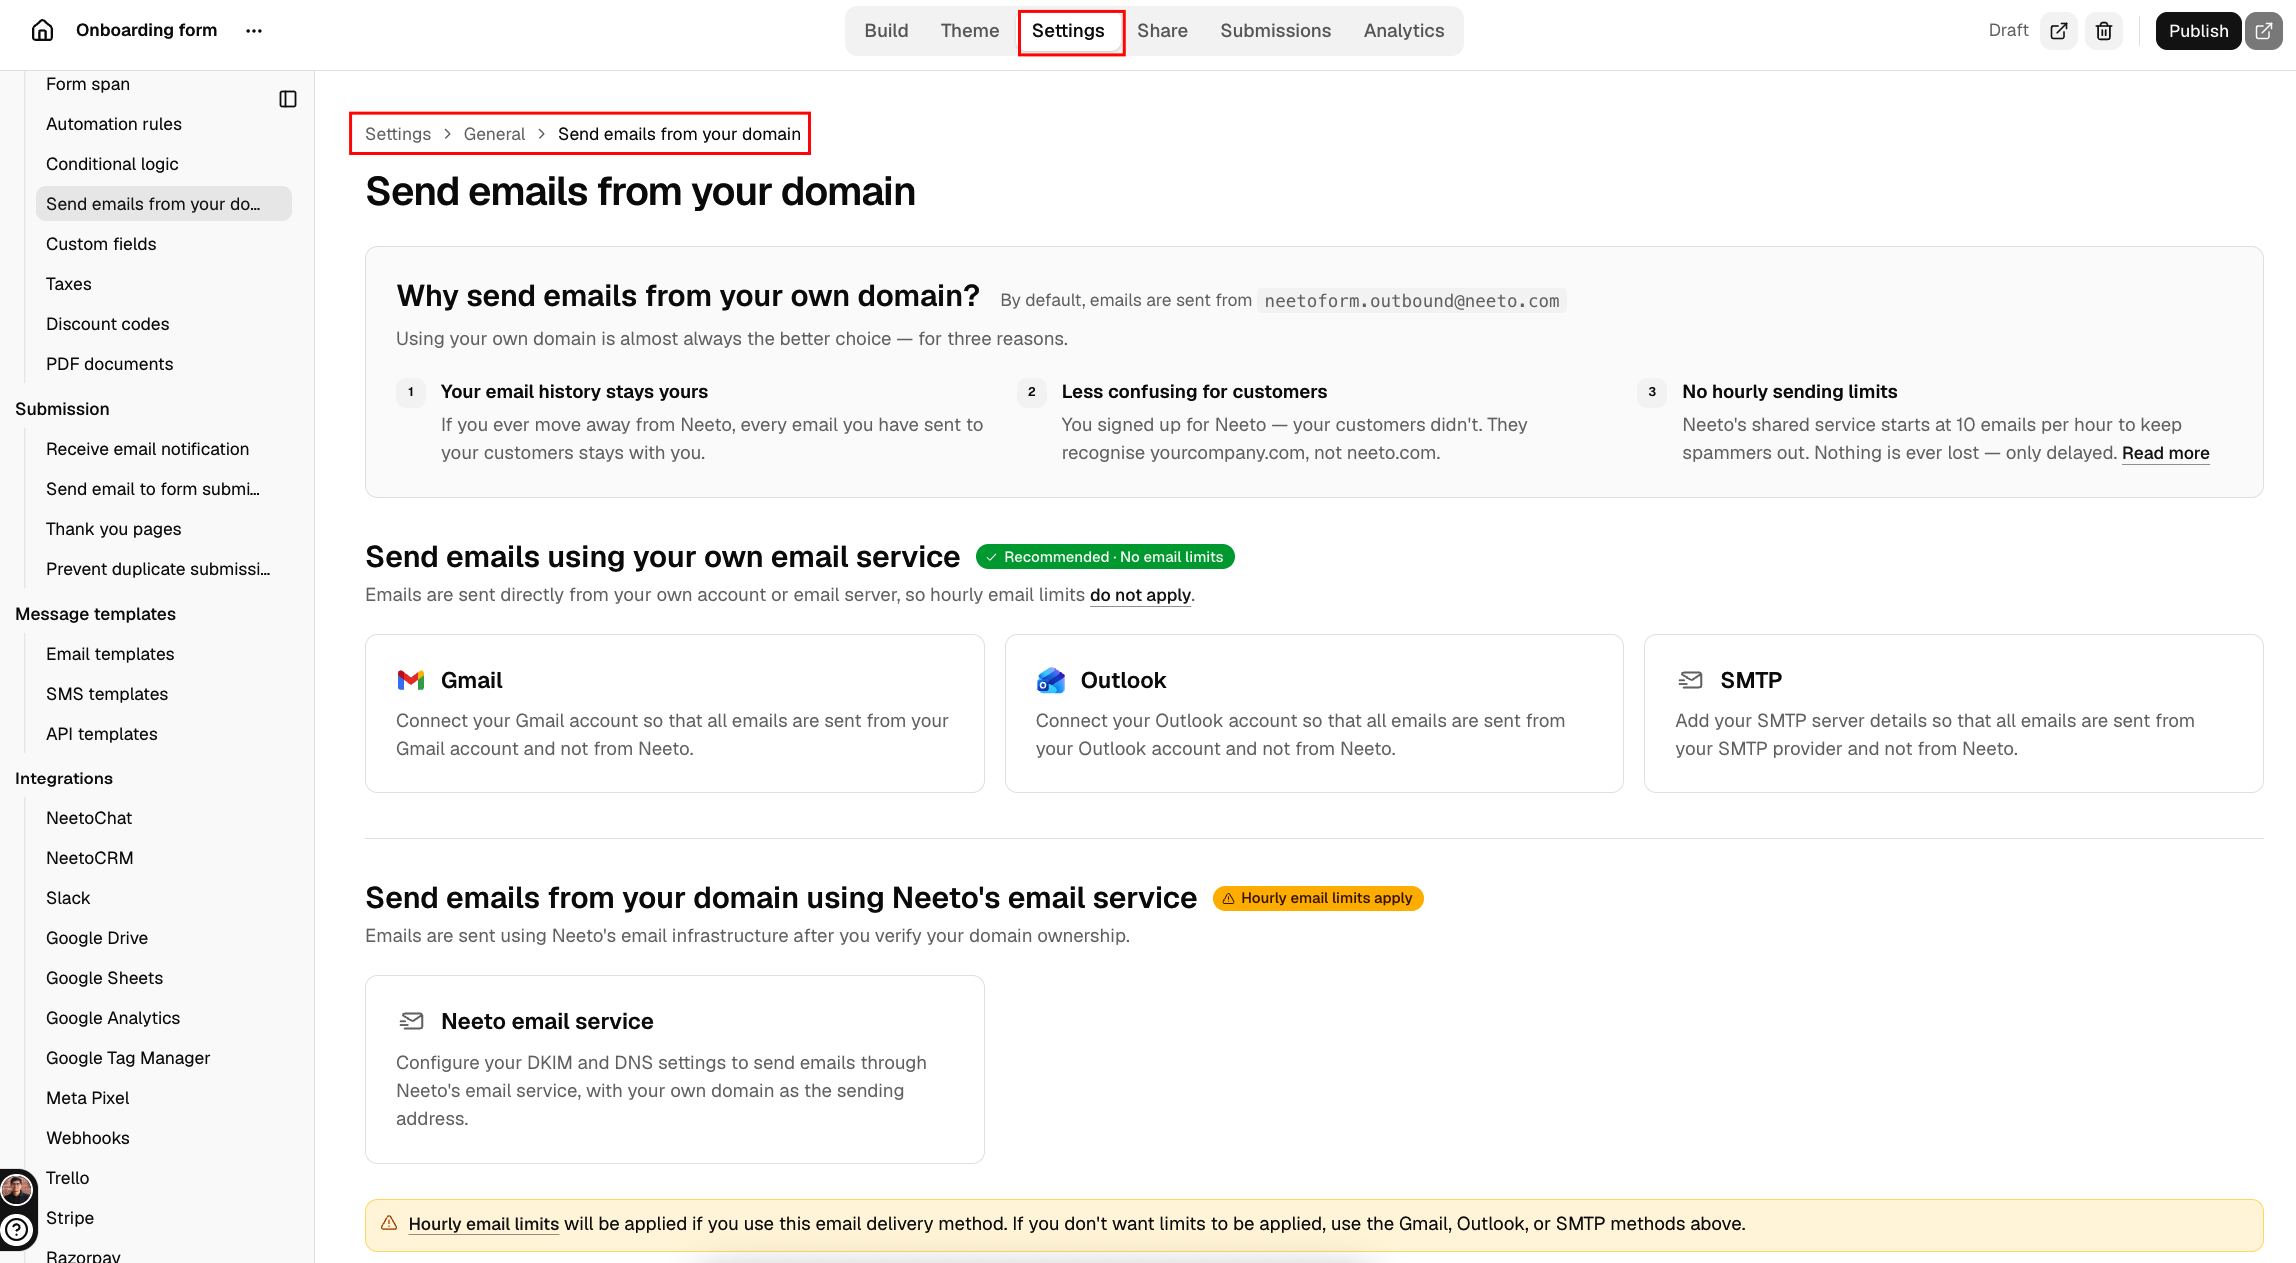Open the help question mark icon
The image size is (2296, 1263).
click(x=17, y=1230)
